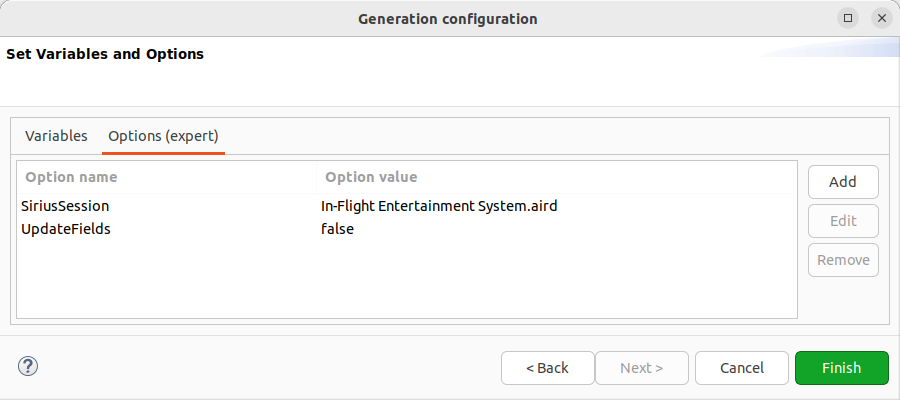Maximize the Generation configuration dialog
900x400 pixels.
pos(848,18)
